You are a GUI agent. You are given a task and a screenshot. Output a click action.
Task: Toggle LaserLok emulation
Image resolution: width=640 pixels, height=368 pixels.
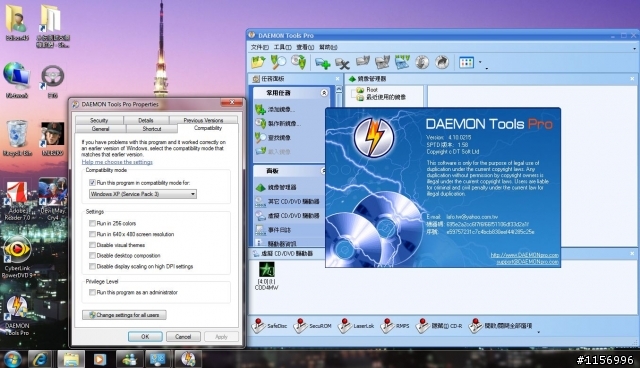click(x=356, y=326)
